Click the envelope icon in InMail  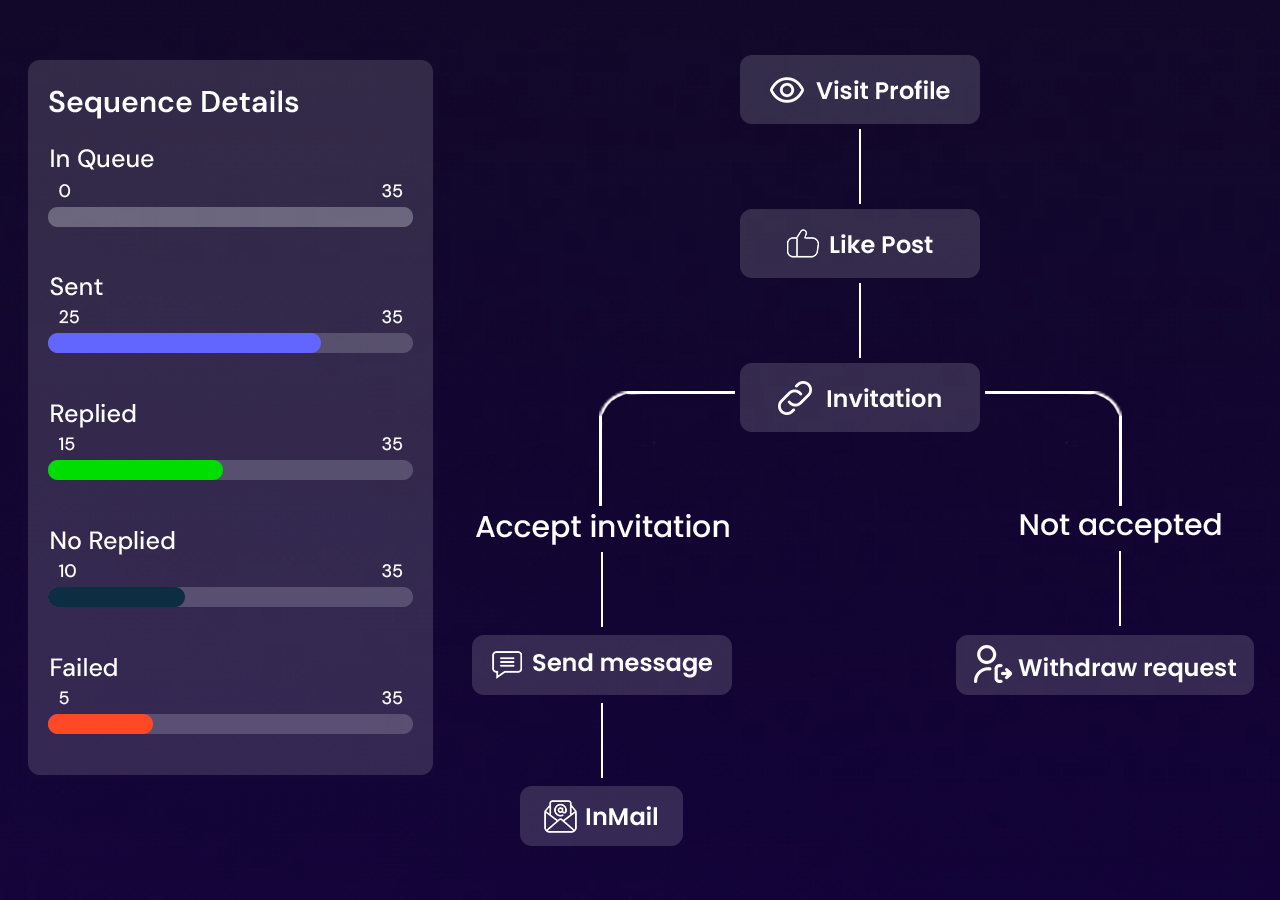pyautogui.click(x=560, y=816)
